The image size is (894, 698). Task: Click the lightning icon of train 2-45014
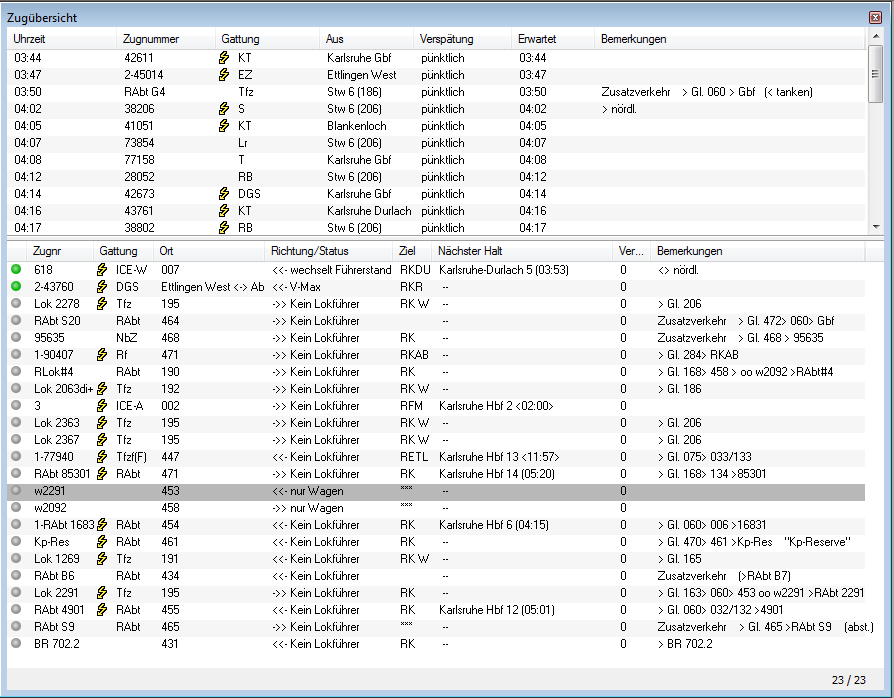coord(224,75)
